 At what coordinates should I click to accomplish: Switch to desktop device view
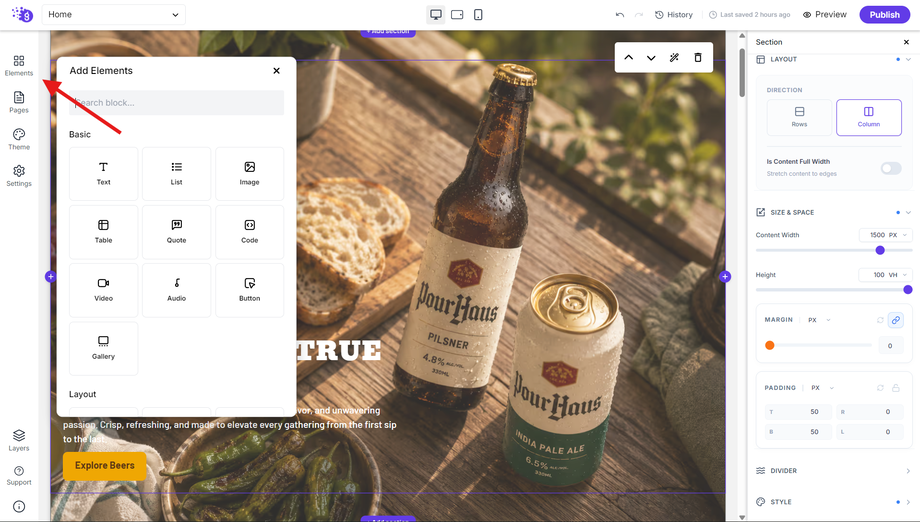(x=436, y=15)
